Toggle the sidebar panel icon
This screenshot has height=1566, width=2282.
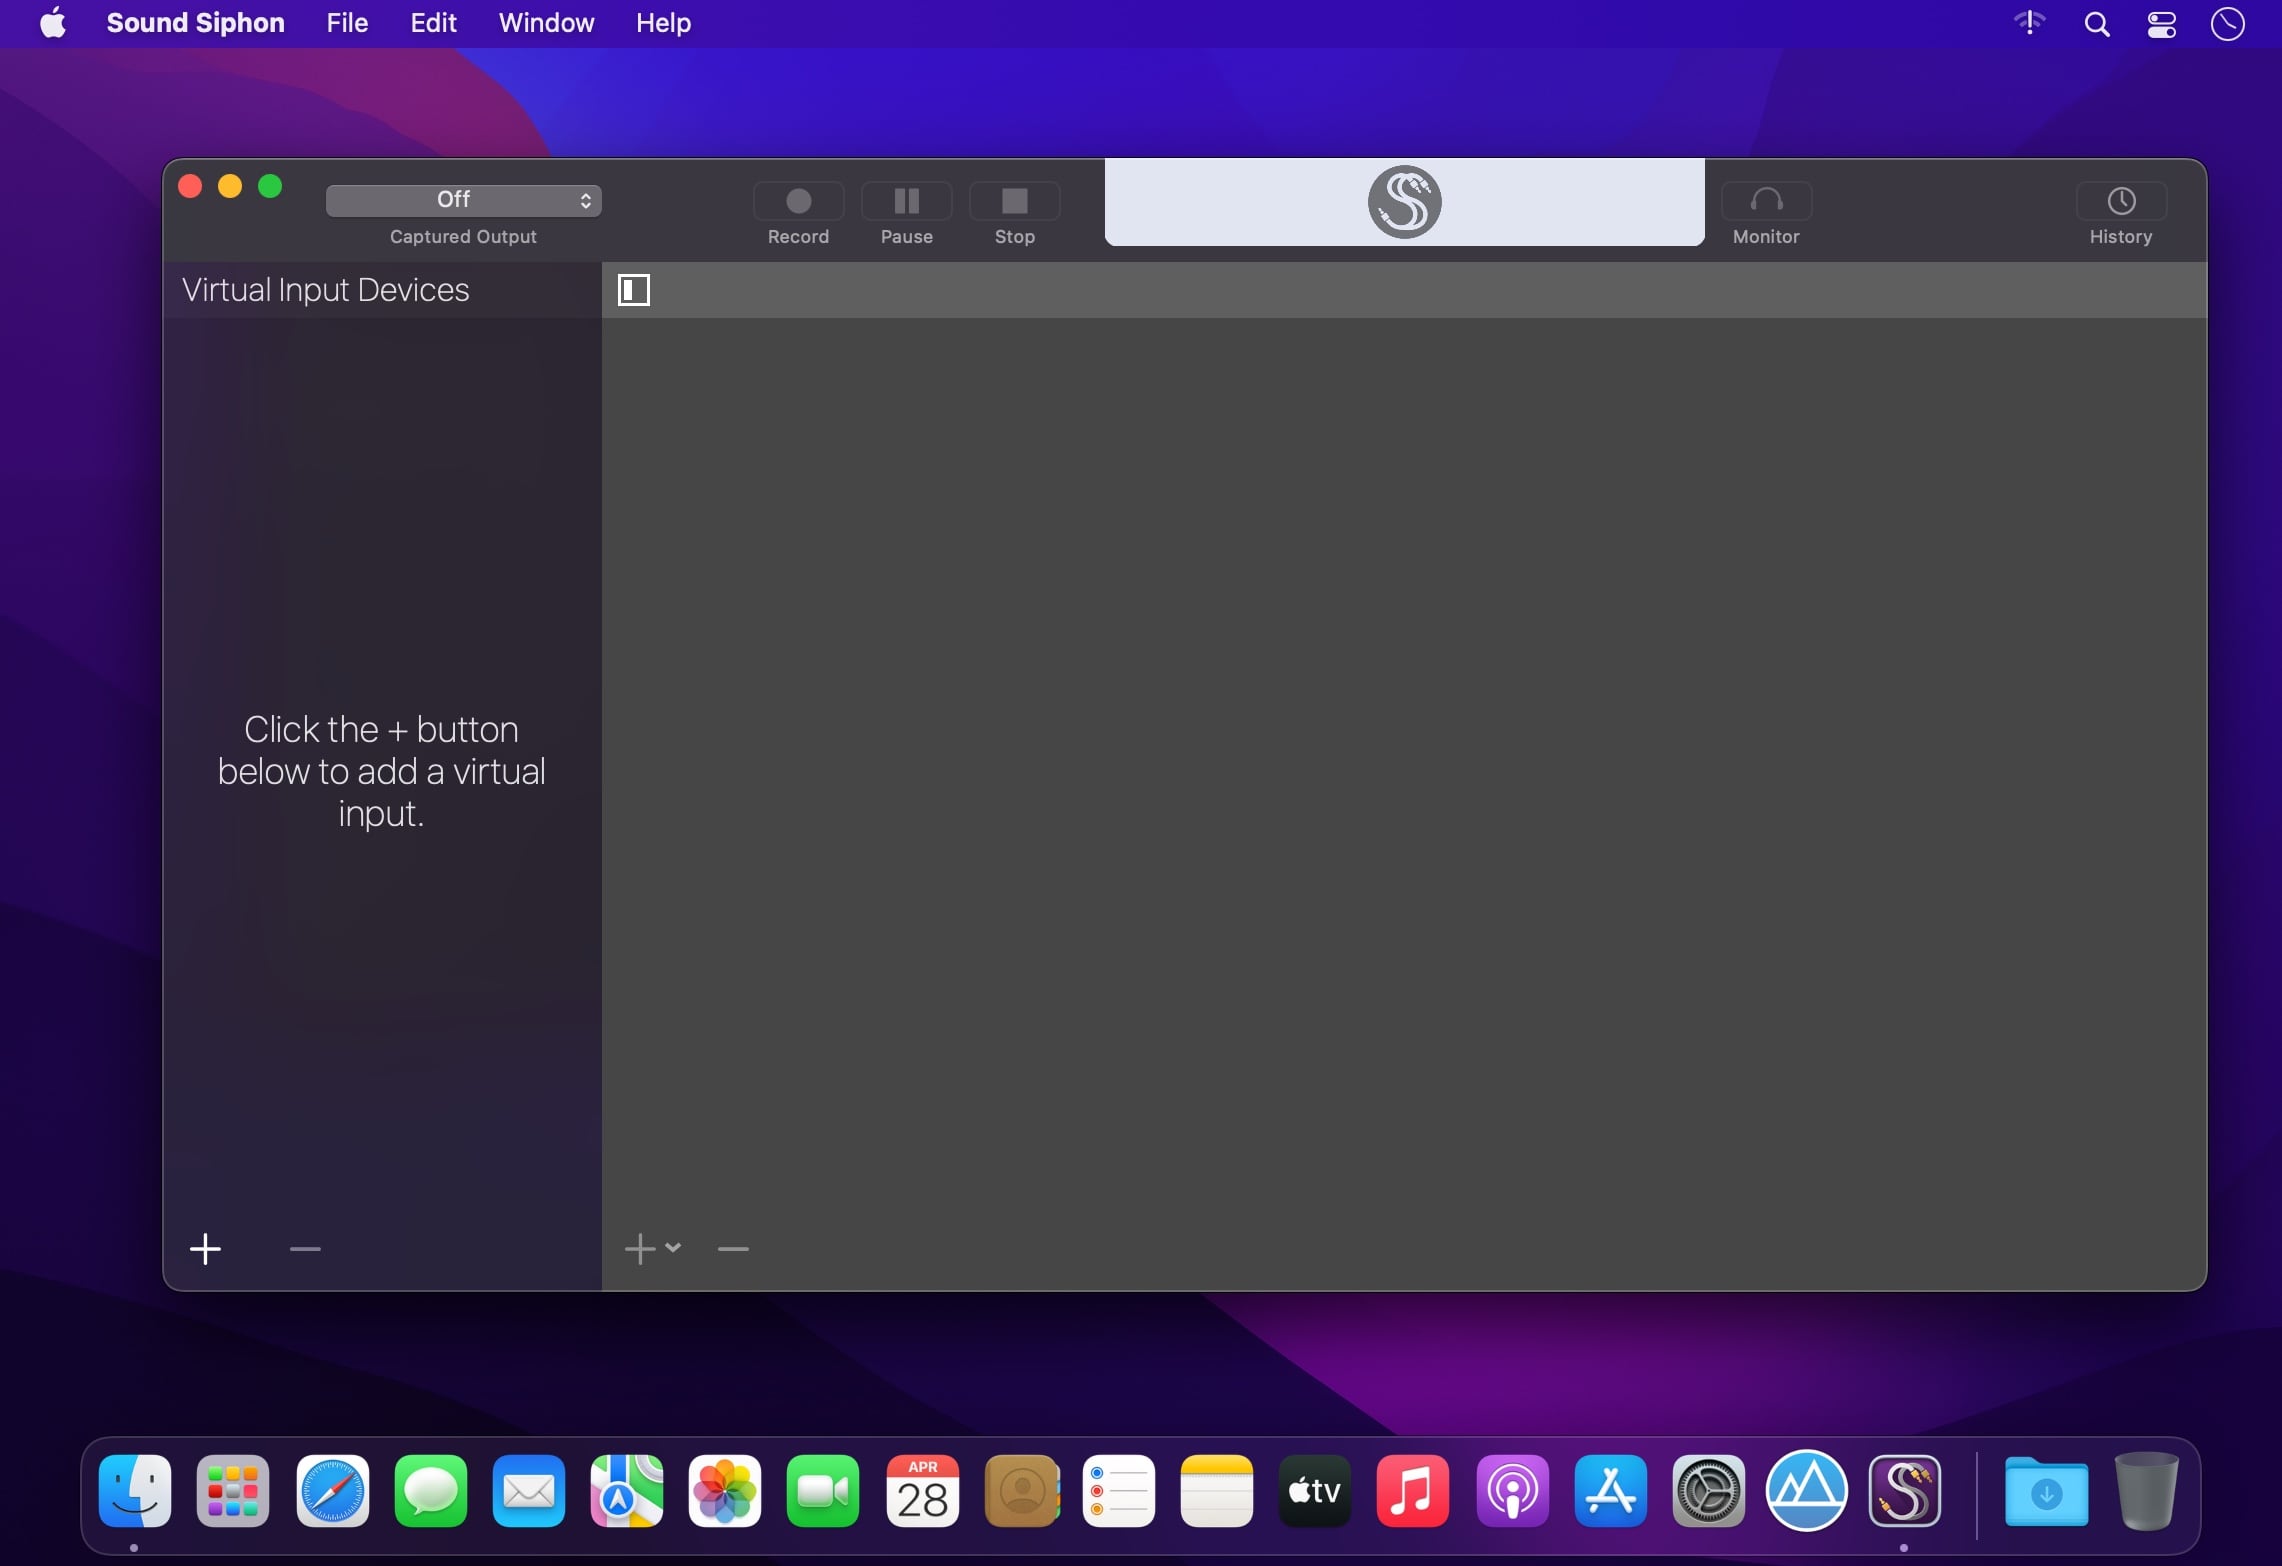[634, 290]
